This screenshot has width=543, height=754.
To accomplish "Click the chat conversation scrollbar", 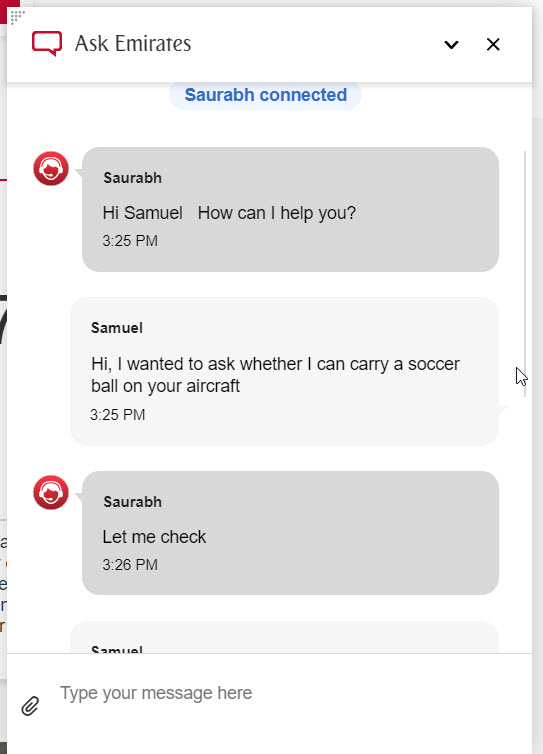I will (525, 274).
